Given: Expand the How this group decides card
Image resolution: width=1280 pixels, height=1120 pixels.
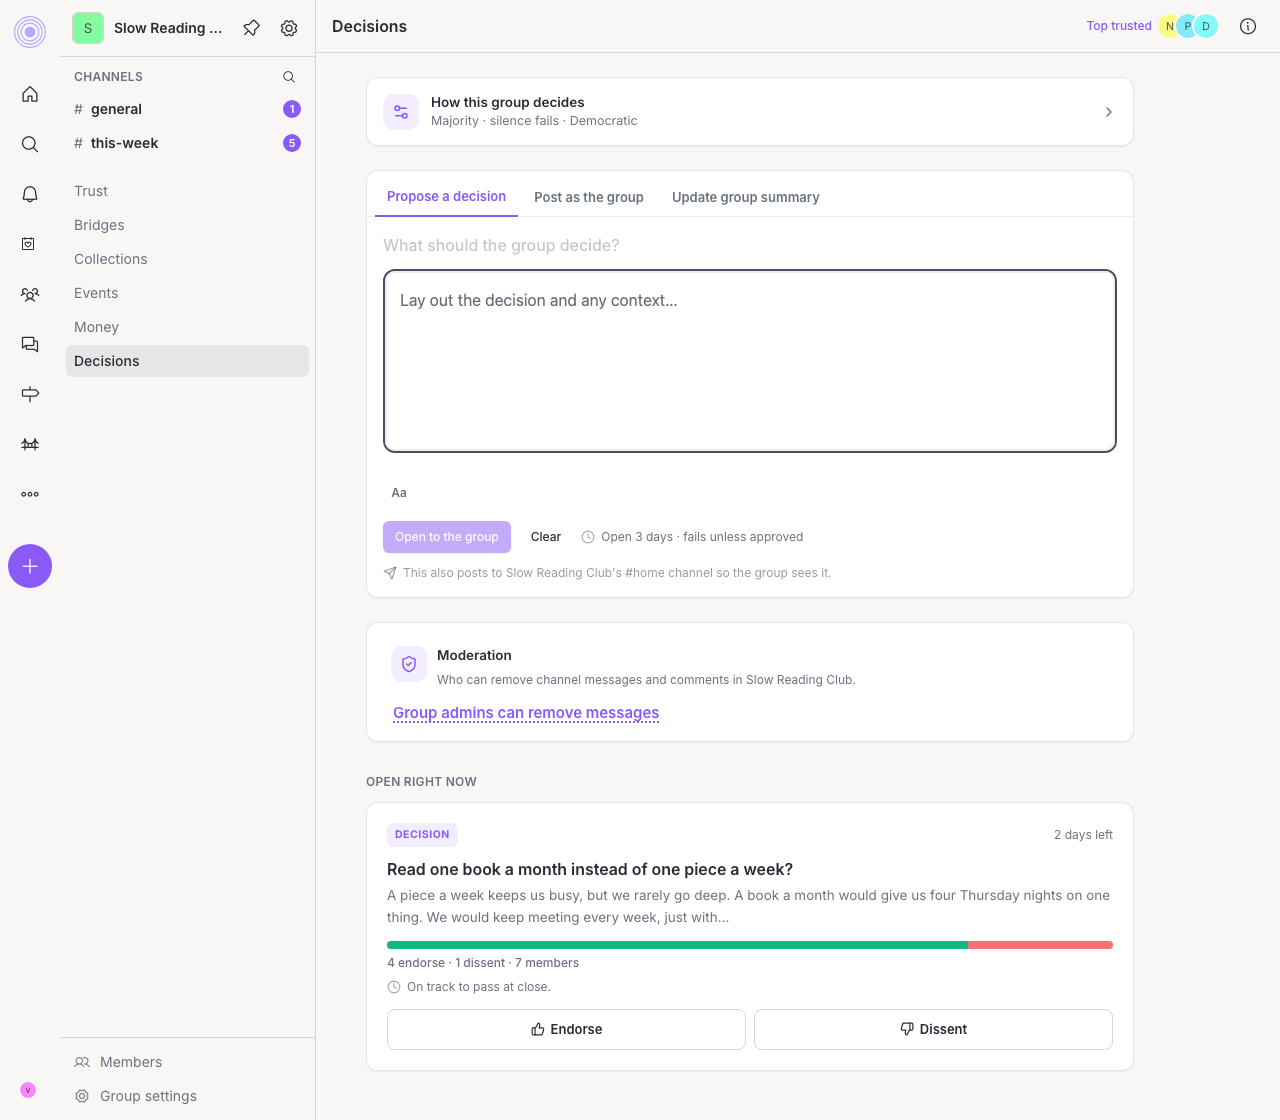Looking at the screenshot, I should coord(750,112).
